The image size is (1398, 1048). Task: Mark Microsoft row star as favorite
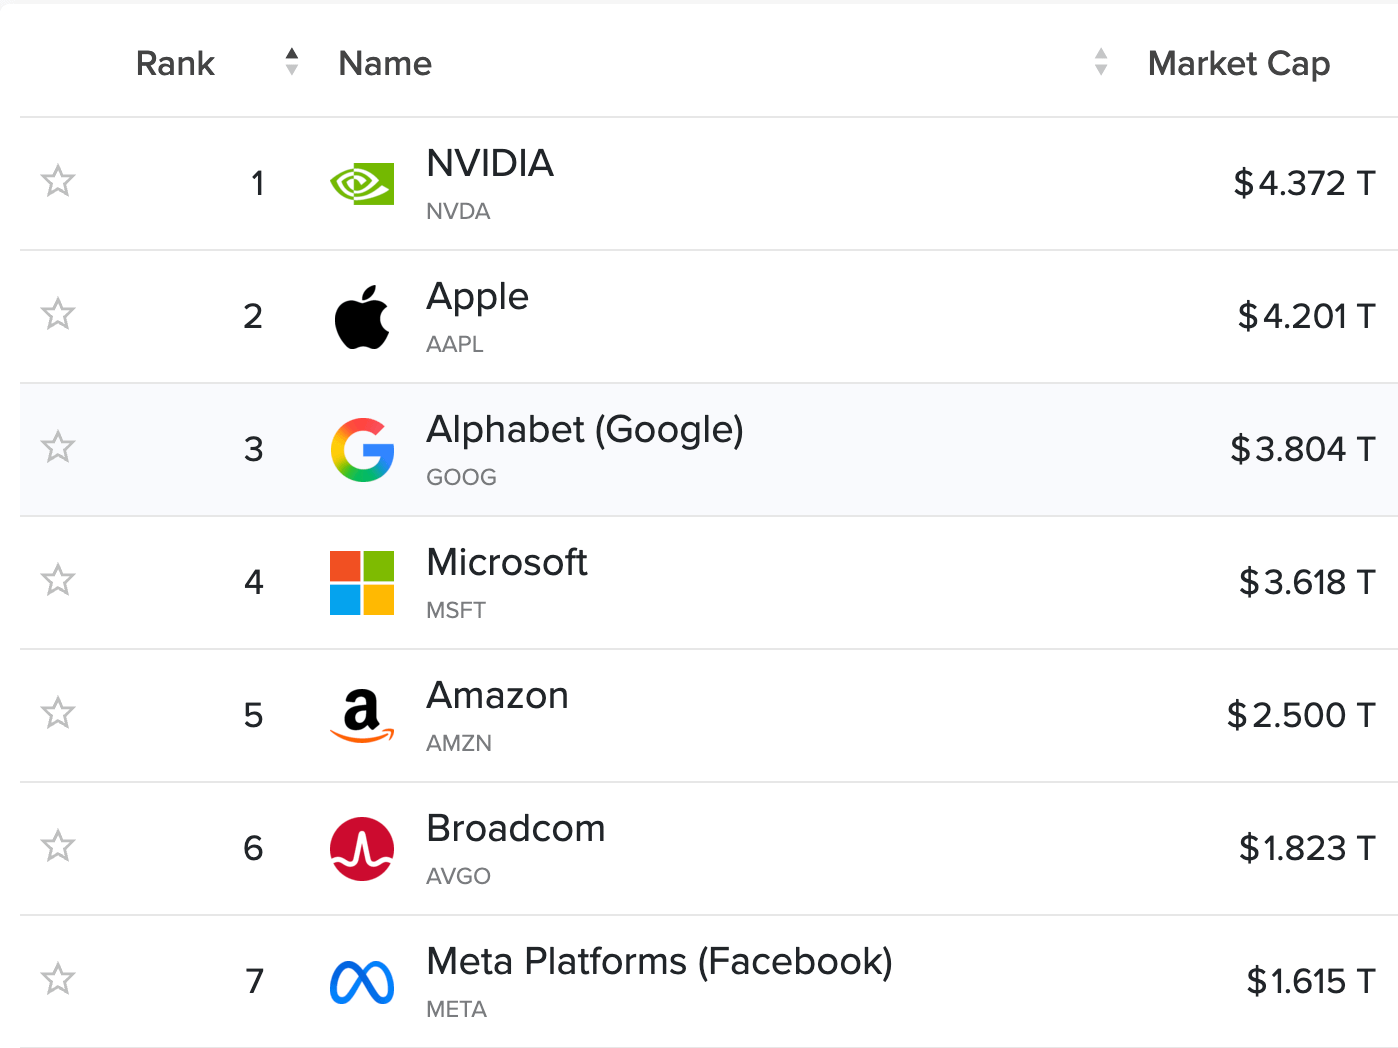coord(58,580)
